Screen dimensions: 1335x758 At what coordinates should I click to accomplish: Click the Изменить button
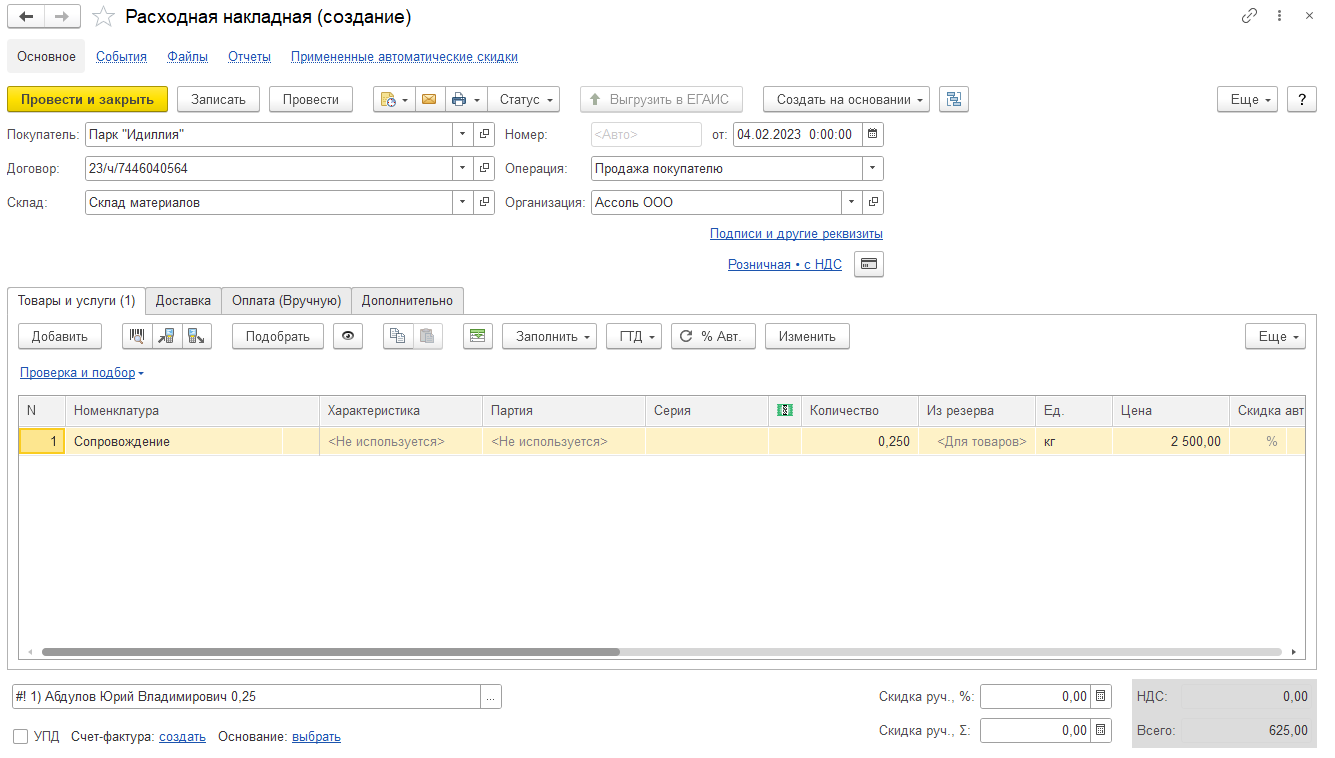pyautogui.click(x=807, y=336)
